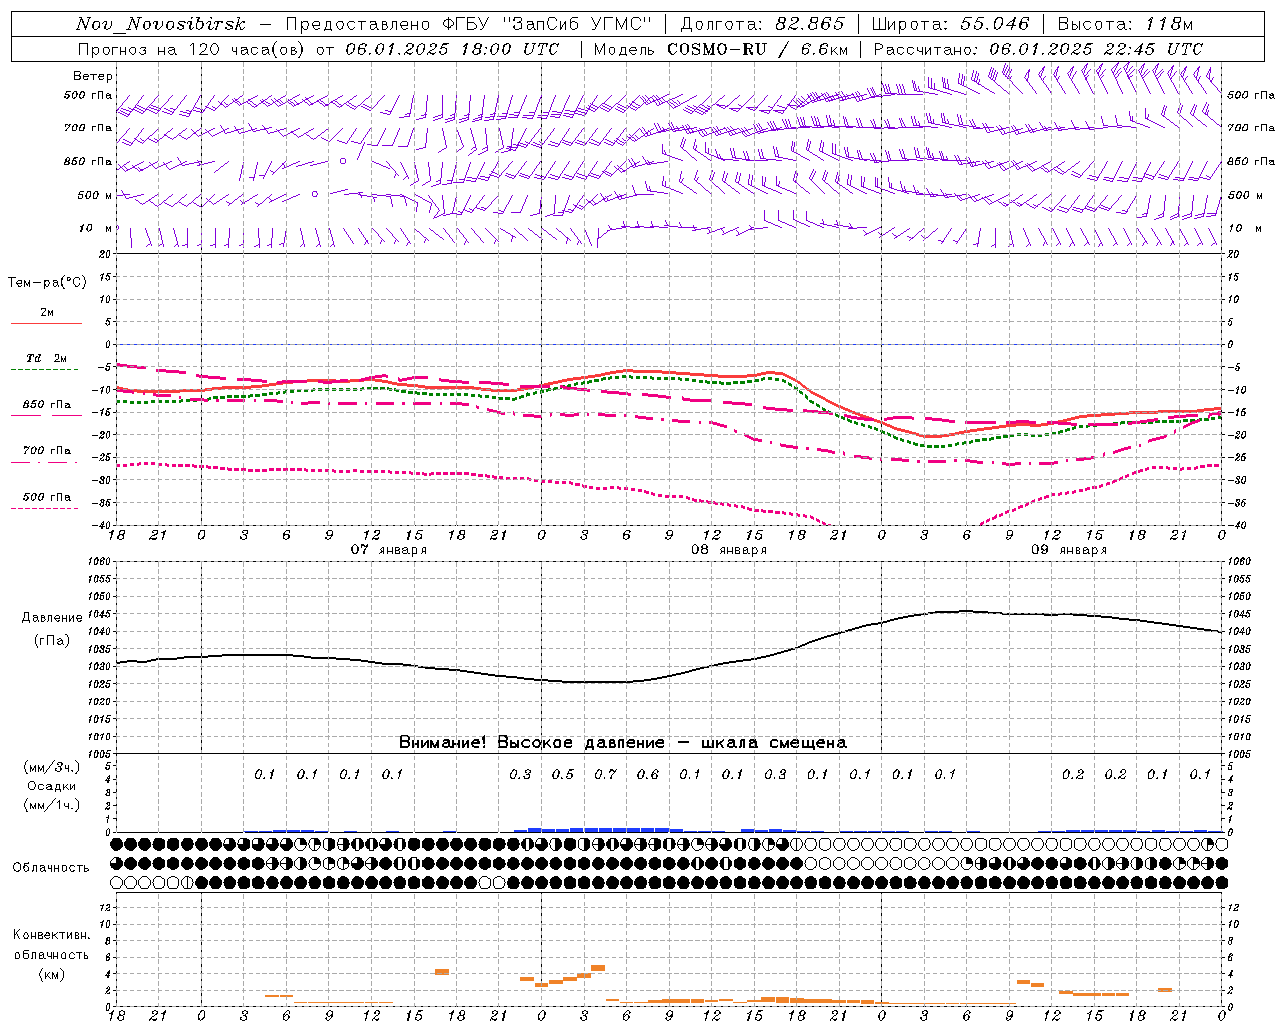
Task: Click the longitude value Долгота: 82.865
Action: pyautogui.click(x=762, y=24)
